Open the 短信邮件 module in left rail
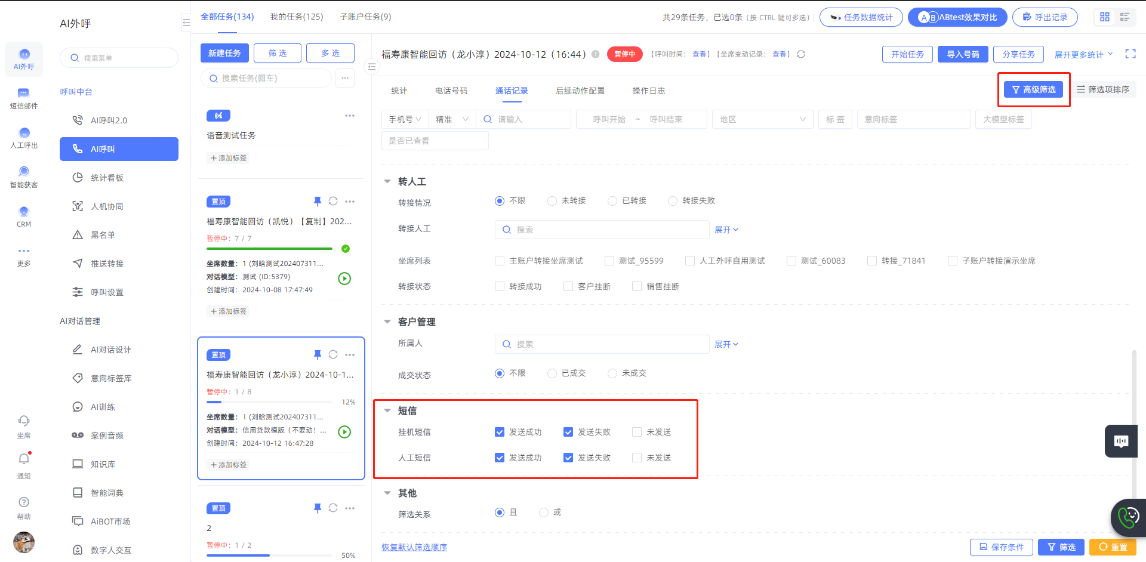This screenshot has height=562, width=1146. (24, 97)
